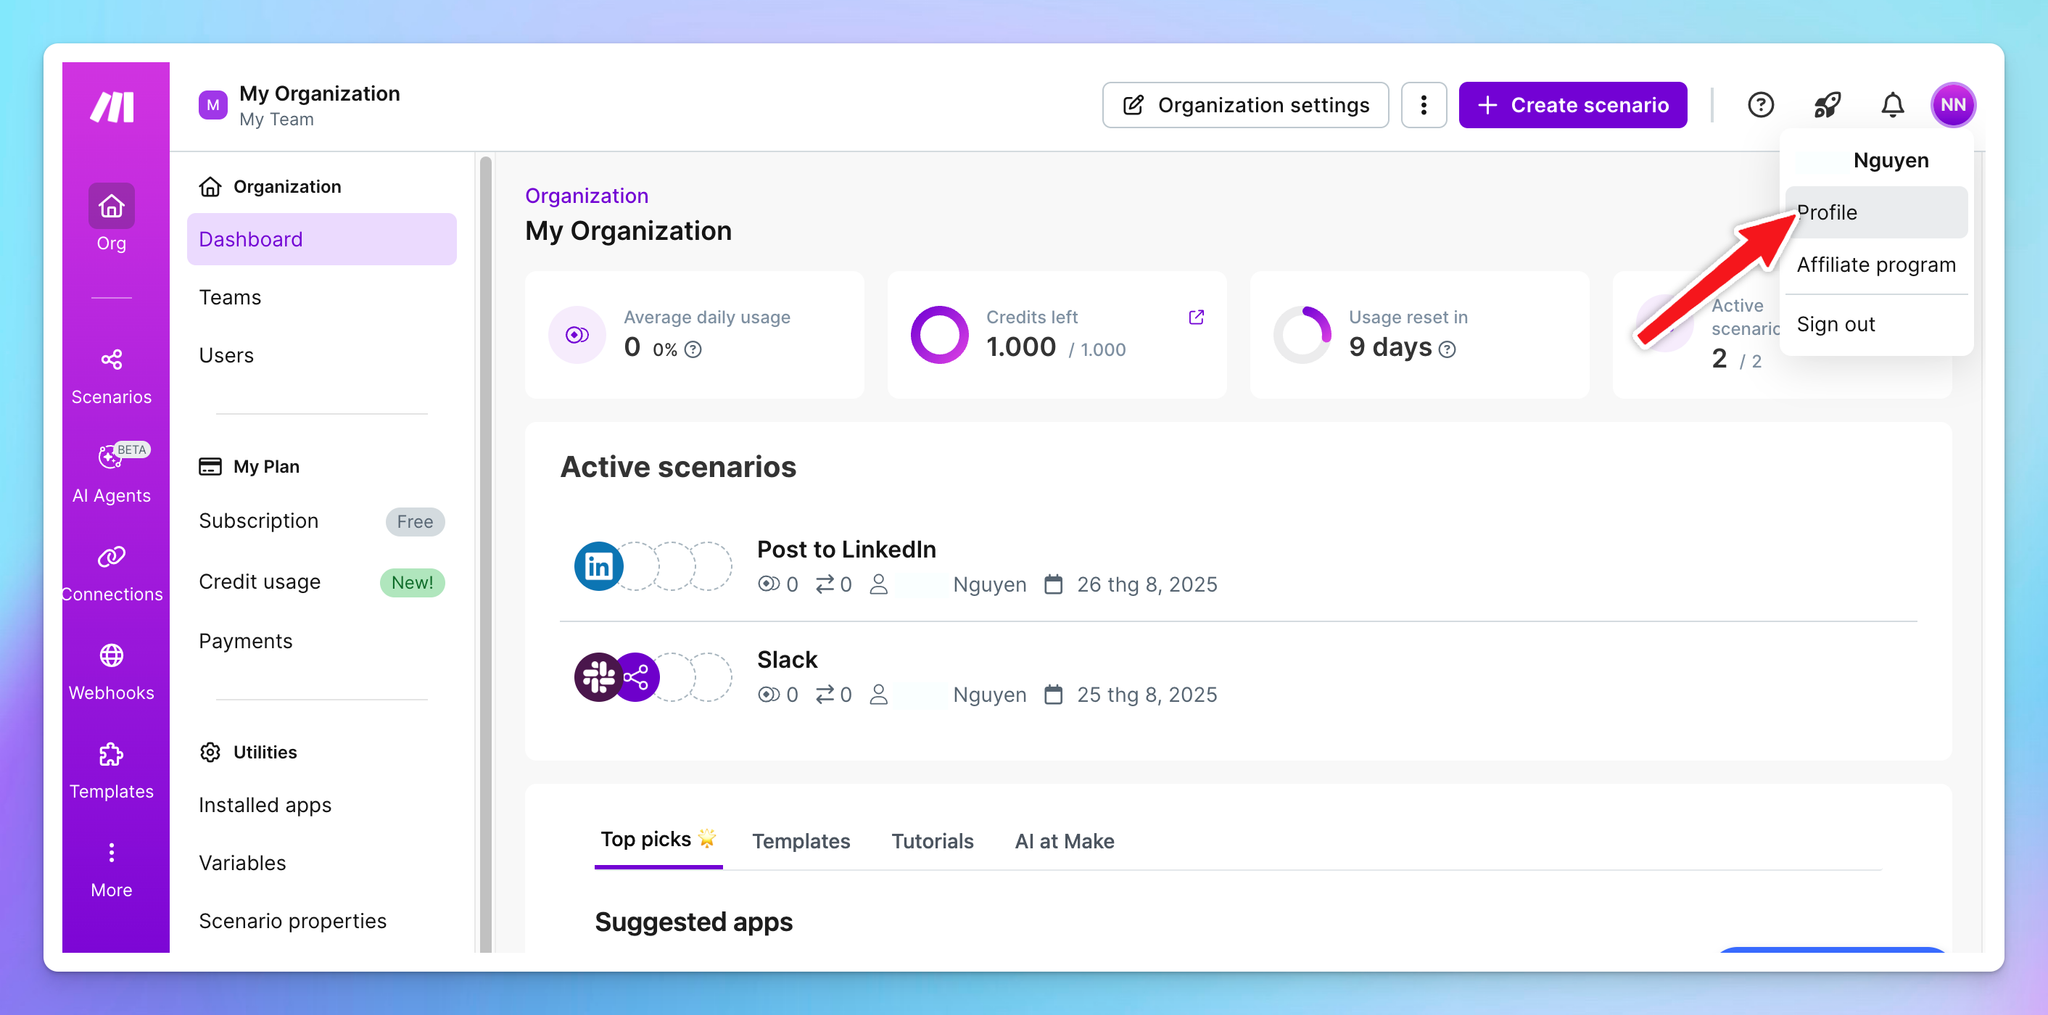This screenshot has height=1015, width=2048.
Task: Open Subscription settings
Action: (x=259, y=521)
